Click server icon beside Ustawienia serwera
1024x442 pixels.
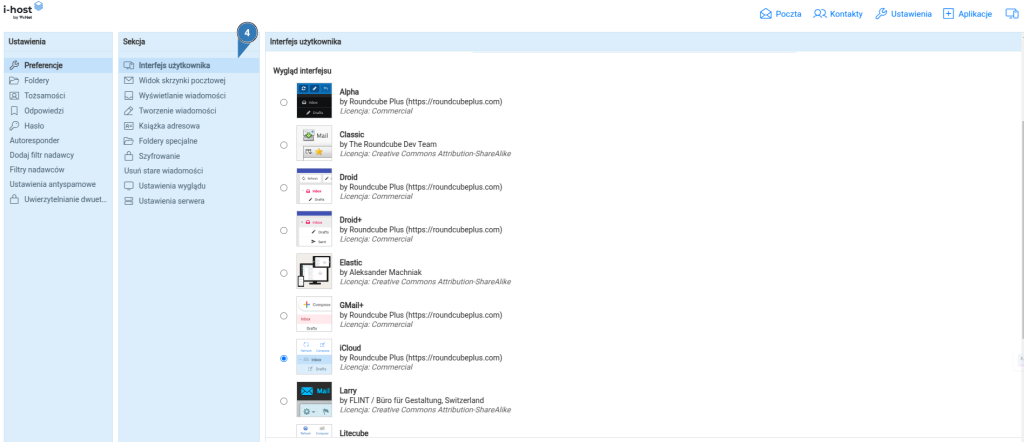[x=129, y=201]
